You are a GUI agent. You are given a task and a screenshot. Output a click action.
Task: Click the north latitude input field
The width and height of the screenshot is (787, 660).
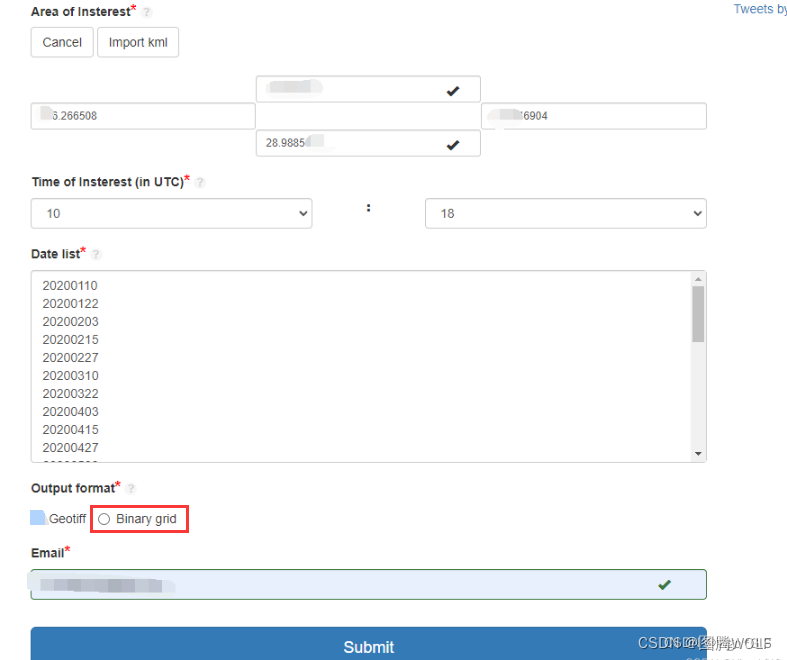point(368,89)
